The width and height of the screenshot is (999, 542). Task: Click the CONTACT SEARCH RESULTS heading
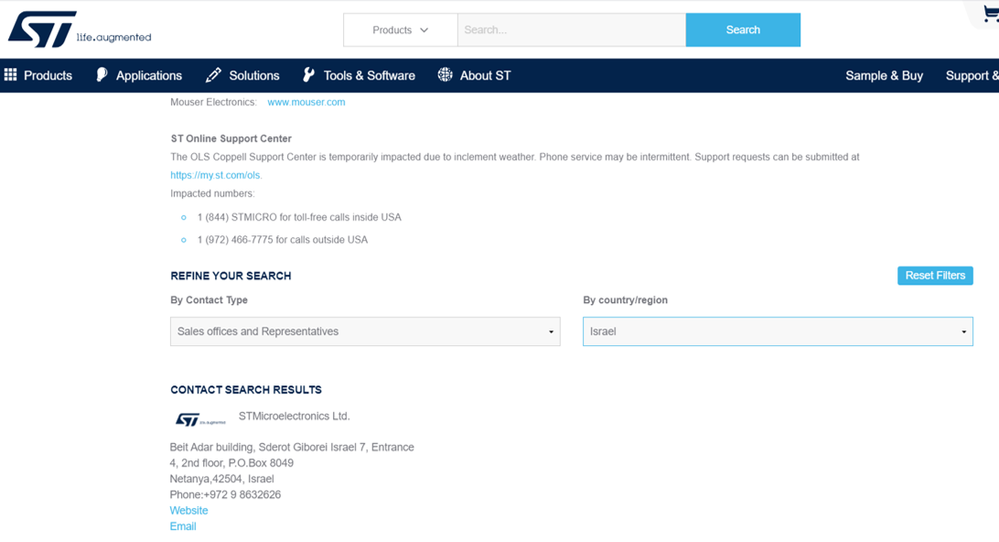point(246,390)
